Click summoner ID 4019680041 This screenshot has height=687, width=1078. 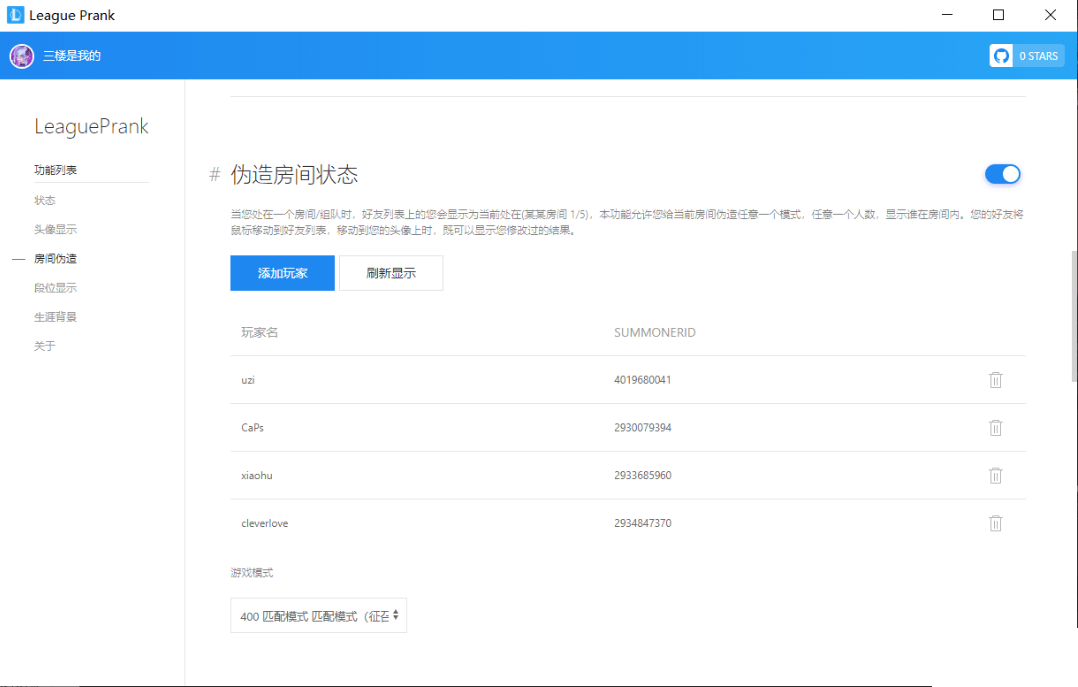click(643, 380)
